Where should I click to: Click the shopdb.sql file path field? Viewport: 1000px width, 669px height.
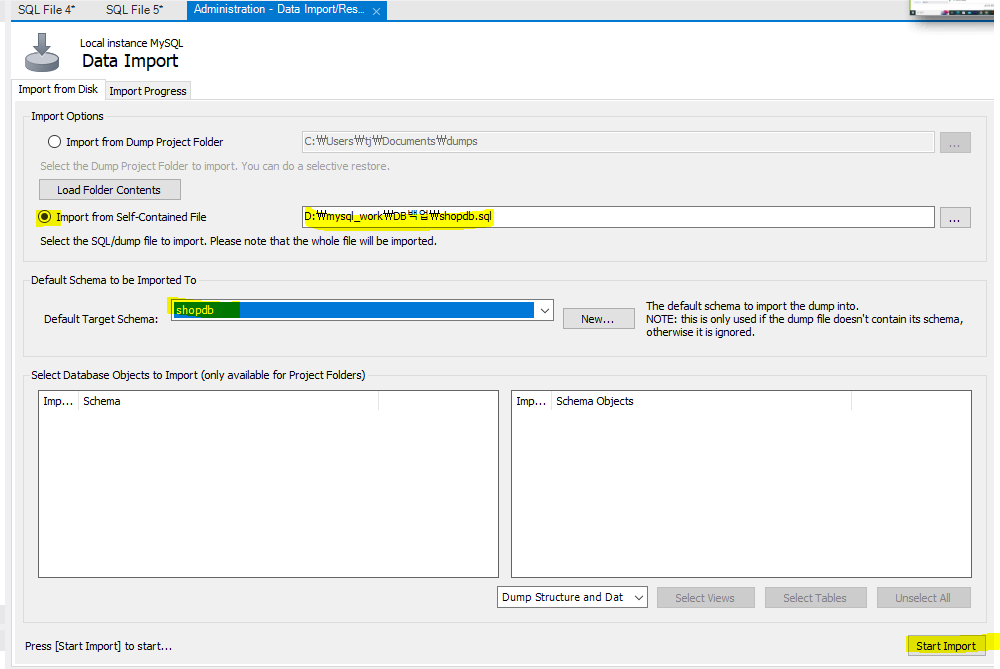619,217
